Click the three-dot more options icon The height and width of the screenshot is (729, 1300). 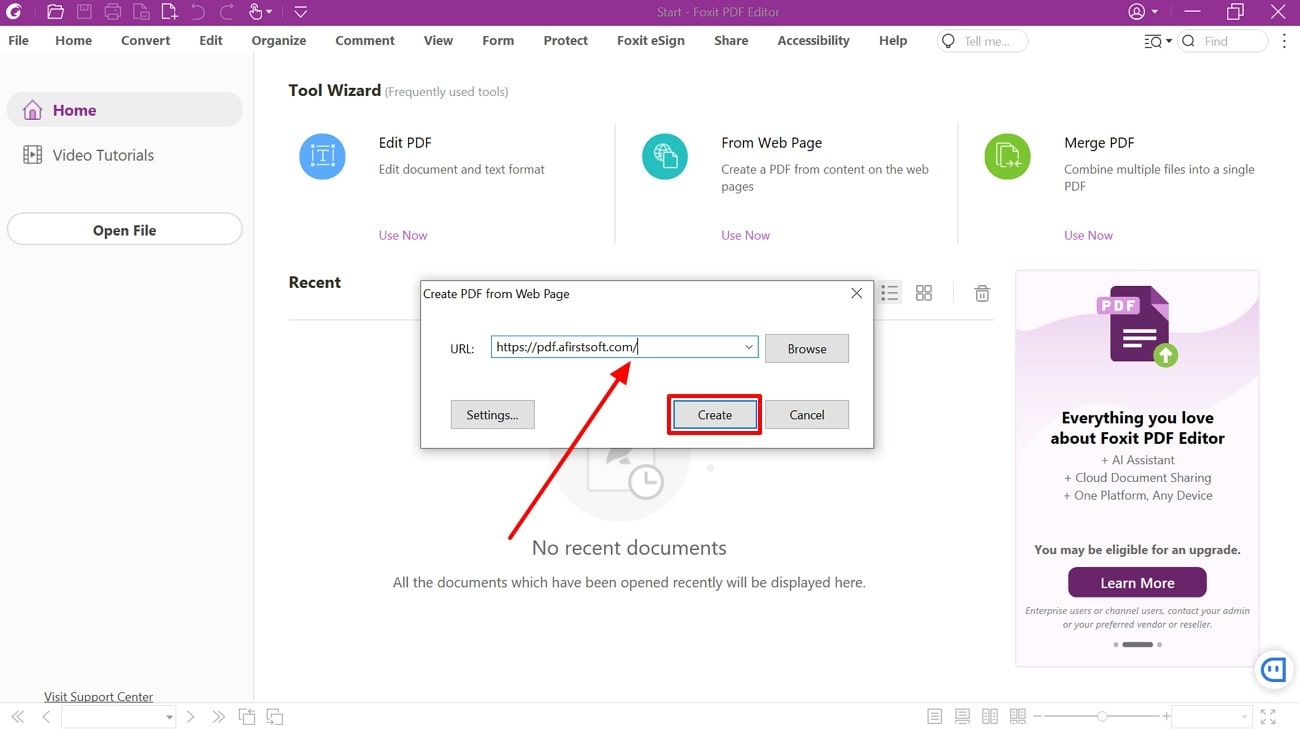[1284, 41]
